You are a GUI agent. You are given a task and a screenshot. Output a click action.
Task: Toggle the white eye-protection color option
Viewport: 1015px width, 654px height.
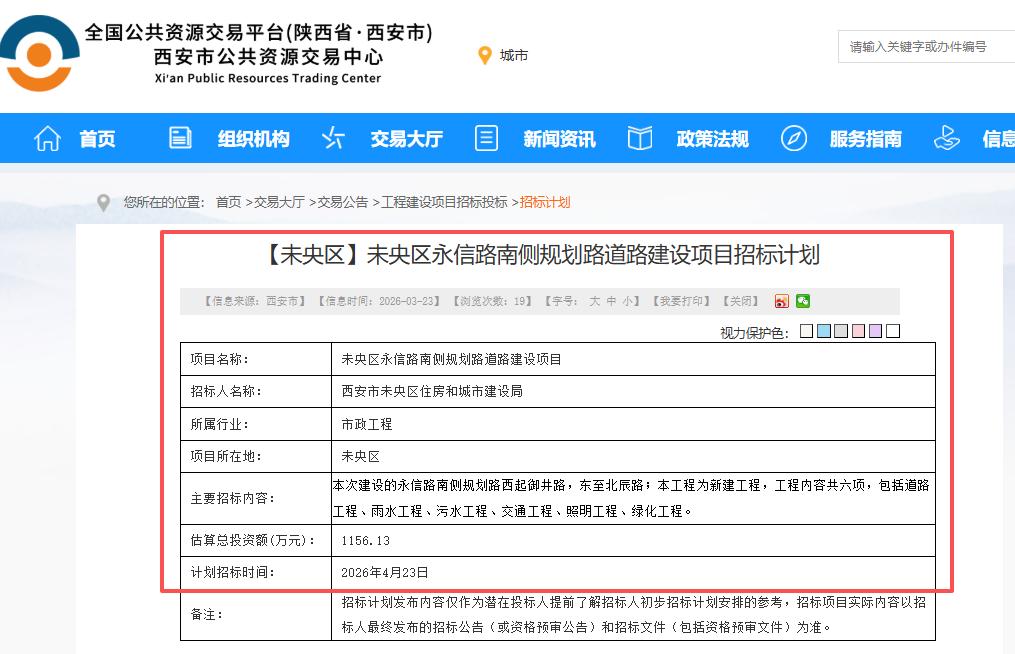click(892, 331)
